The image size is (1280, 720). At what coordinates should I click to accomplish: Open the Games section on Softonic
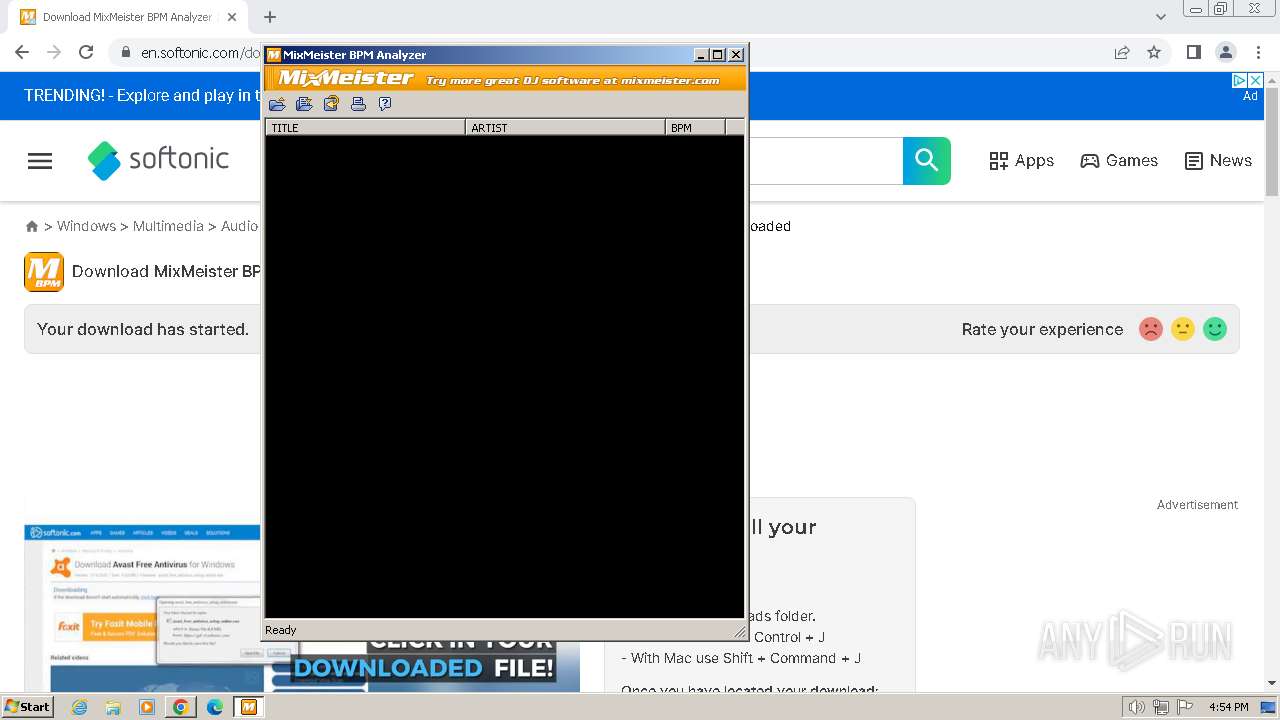(1119, 161)
